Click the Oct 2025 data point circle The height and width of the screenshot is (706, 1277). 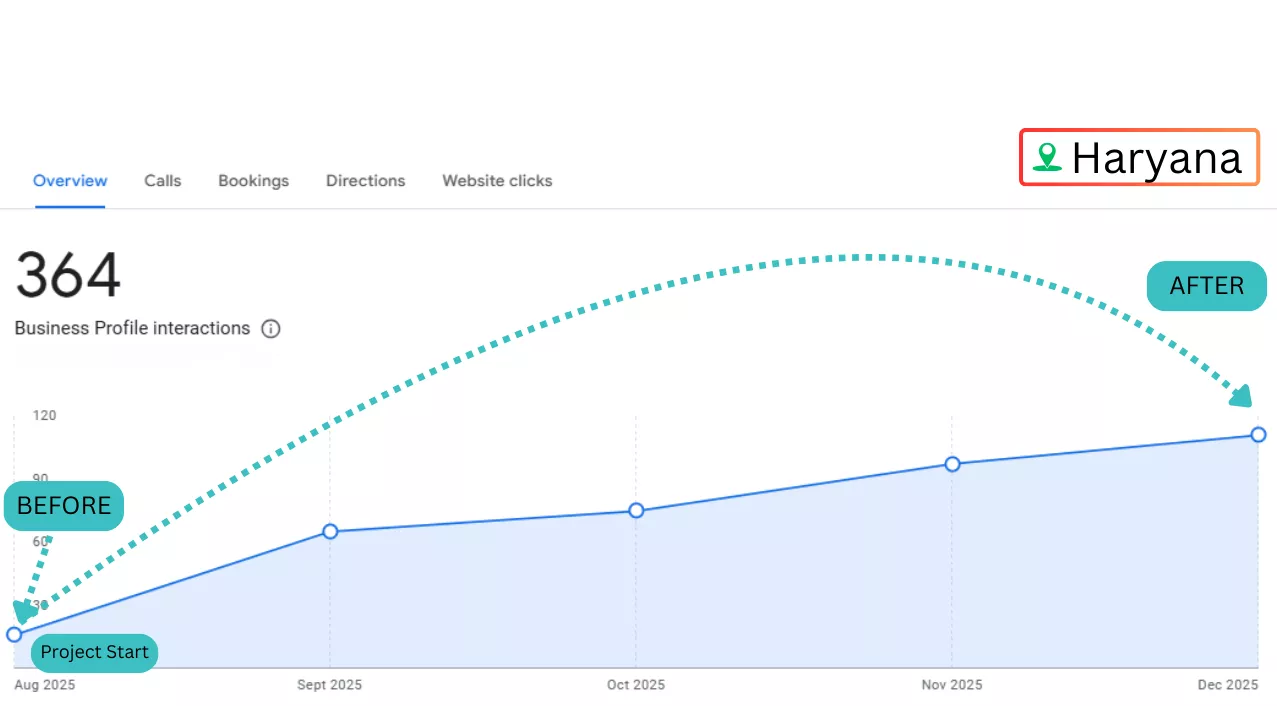pos(636,510)
